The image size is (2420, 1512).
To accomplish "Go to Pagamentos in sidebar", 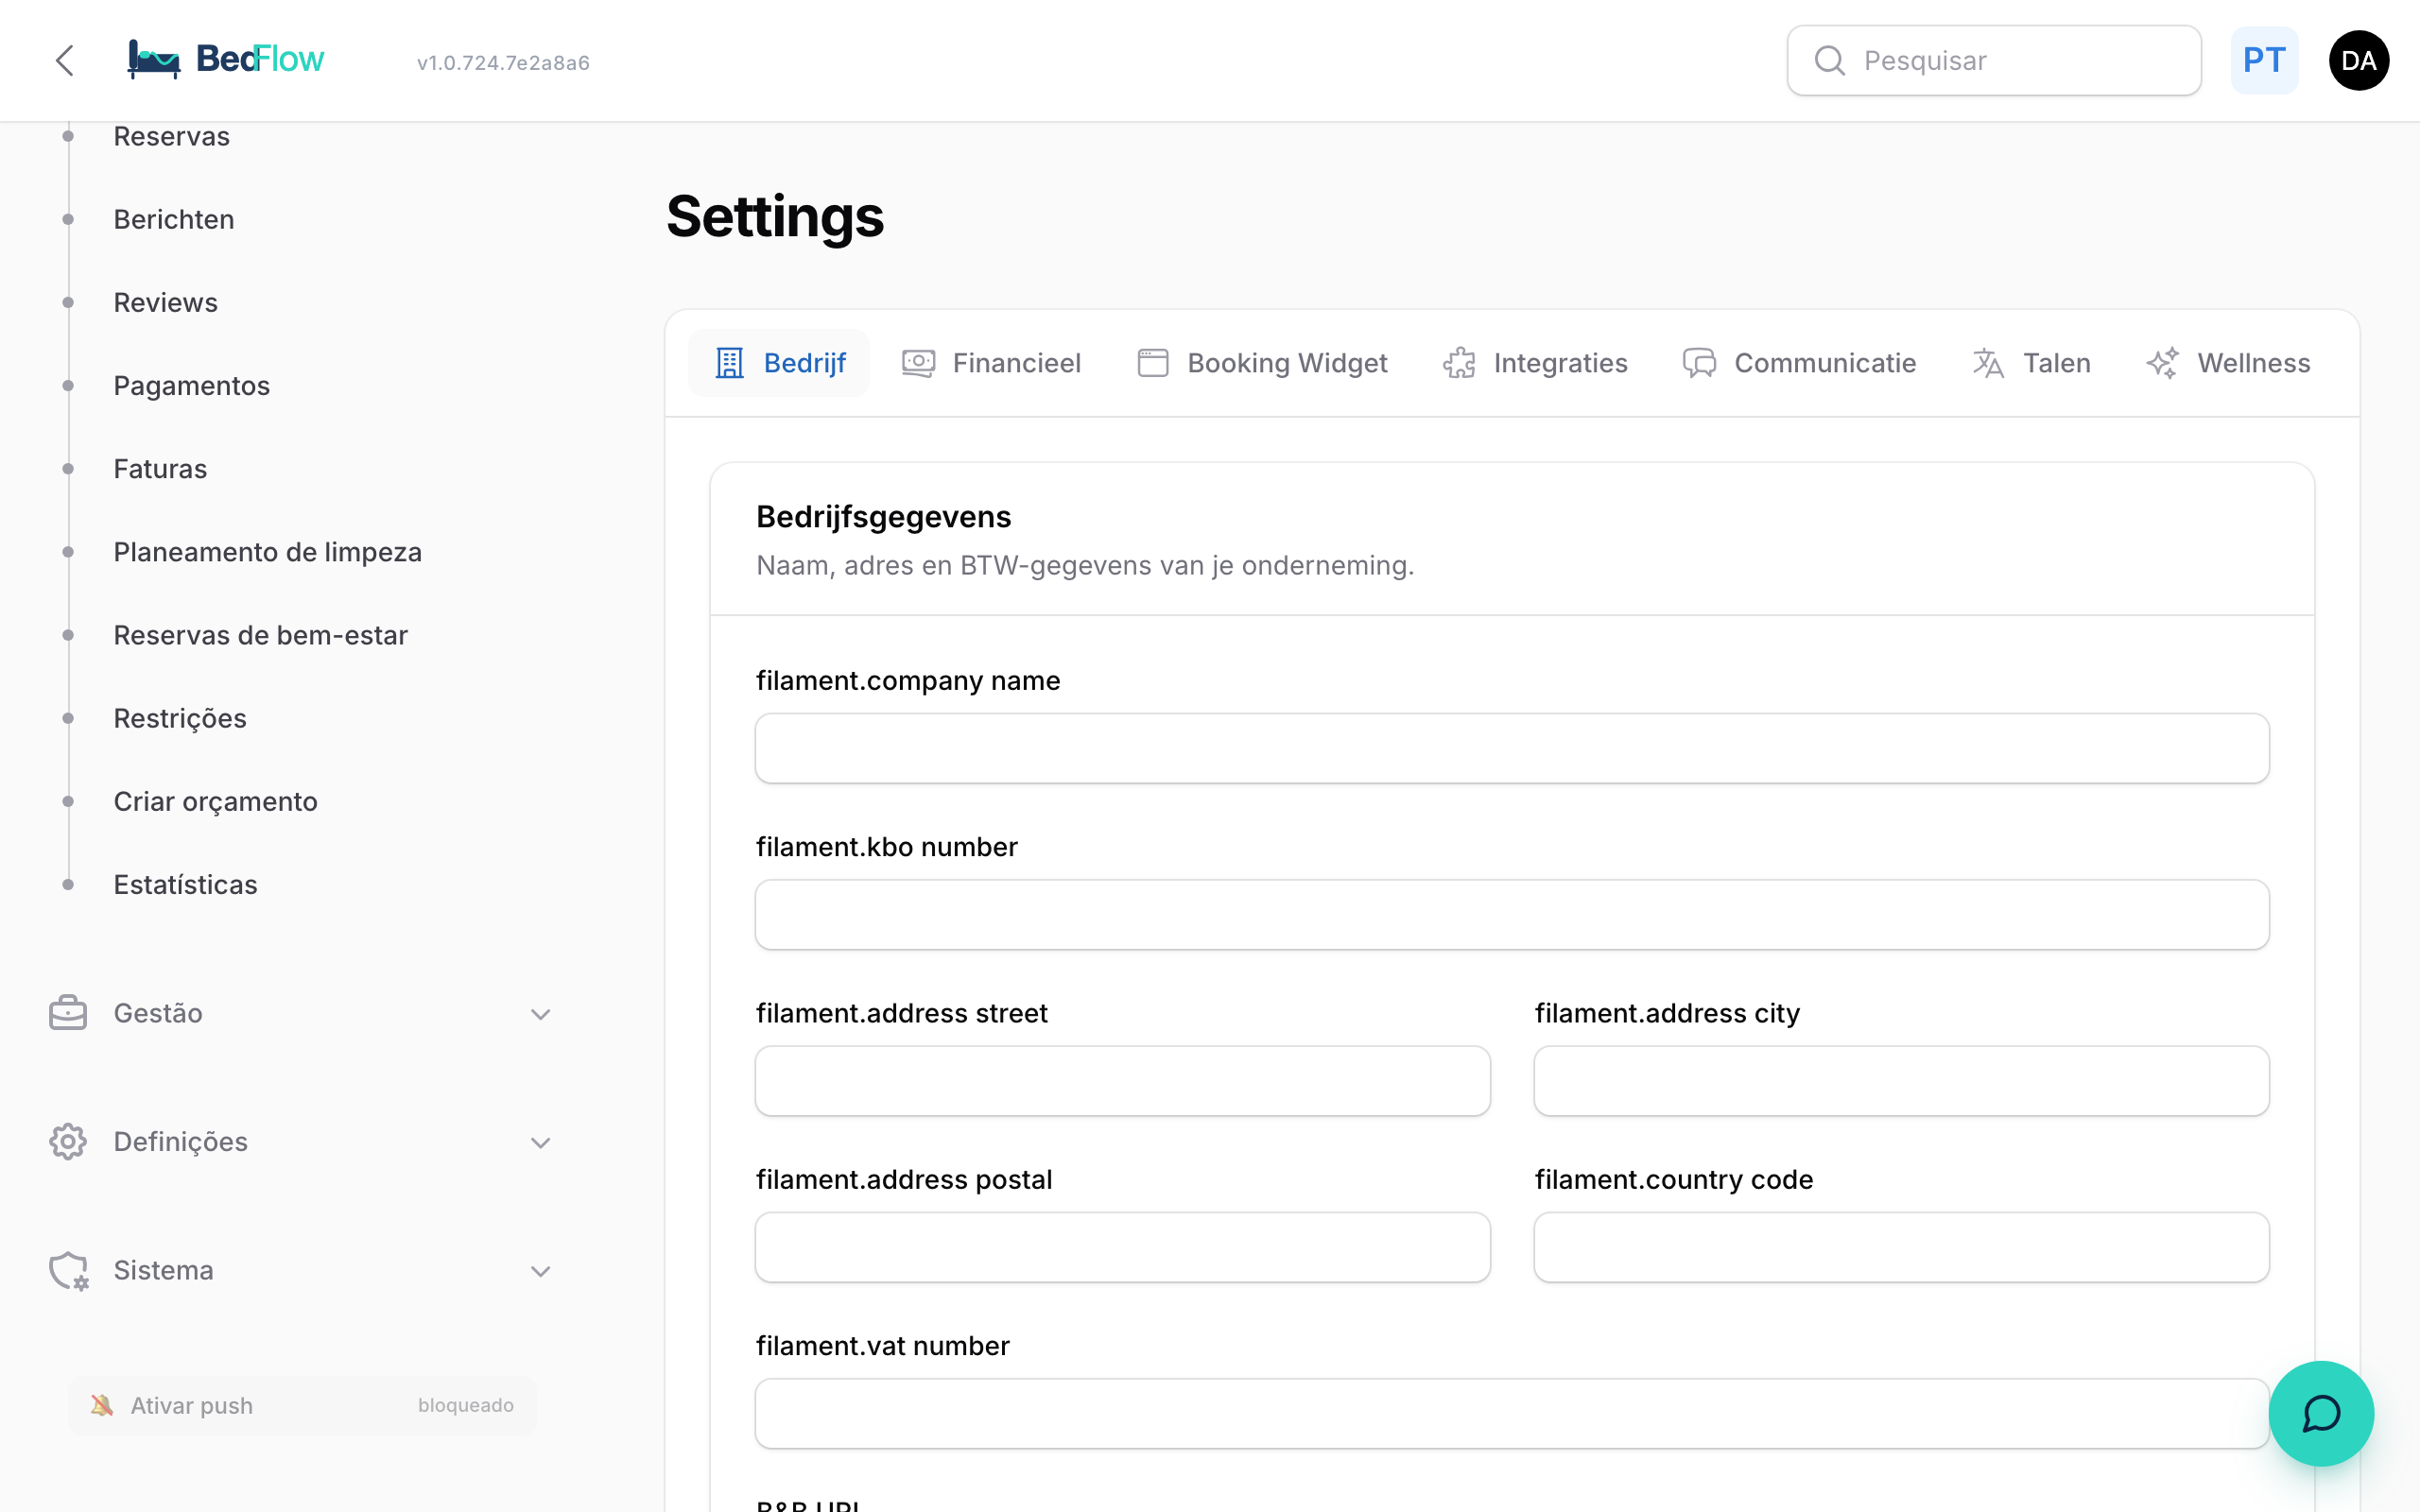I will click(x=192, y=386).
